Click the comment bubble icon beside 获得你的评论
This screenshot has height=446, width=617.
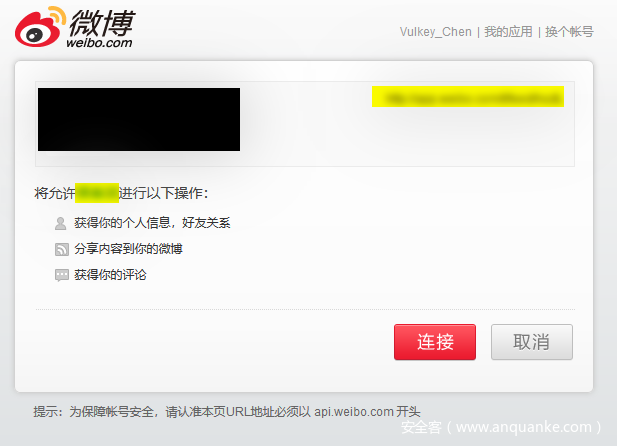[62, 275]
